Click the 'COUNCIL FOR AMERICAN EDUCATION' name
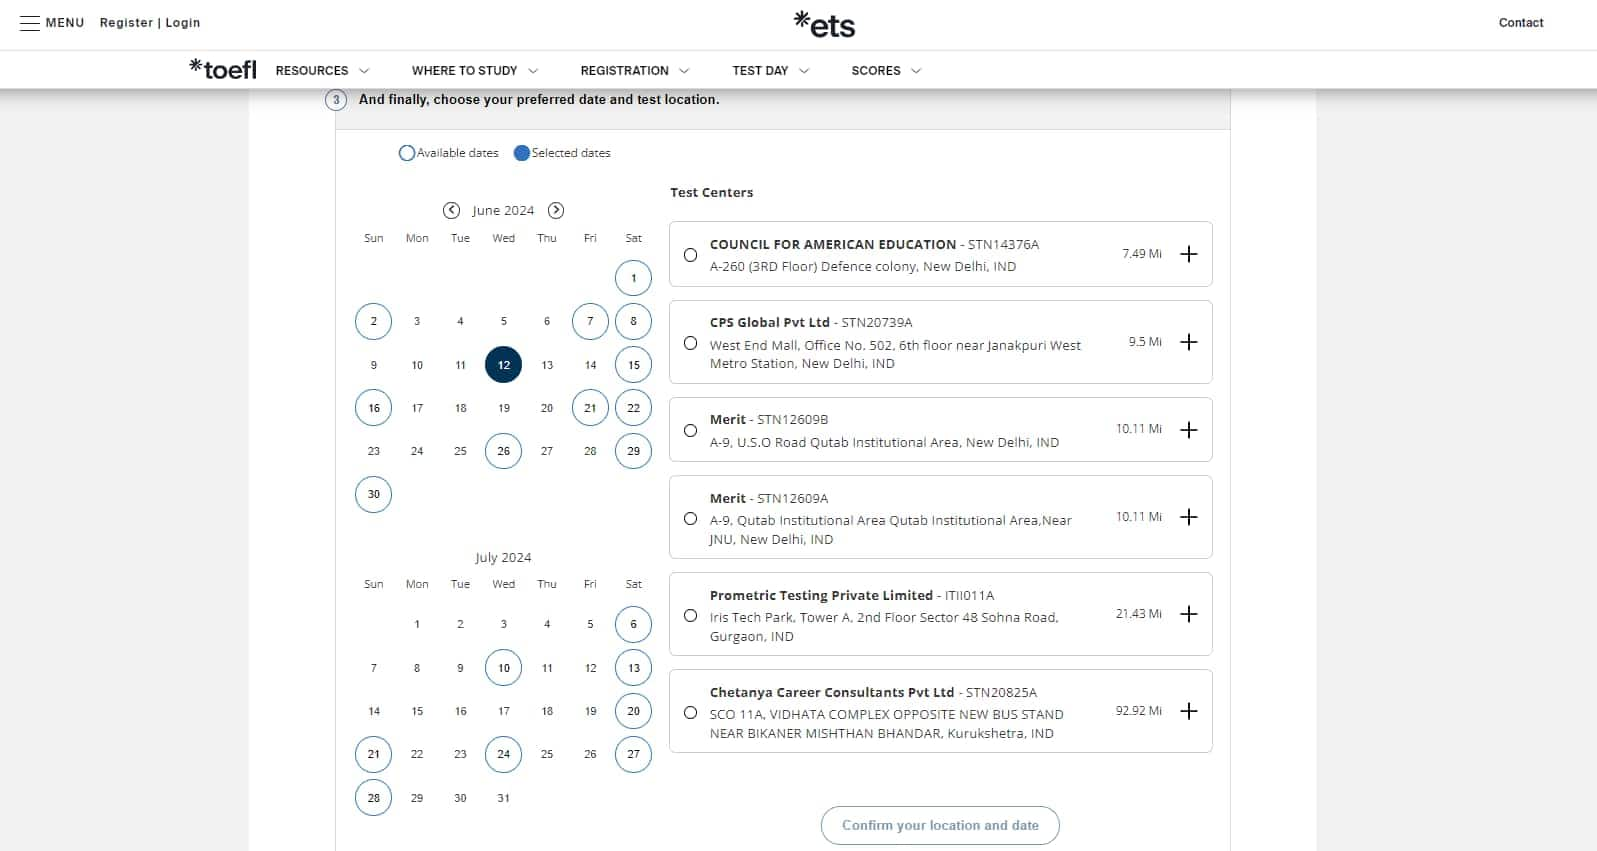 tap(833, 244)
